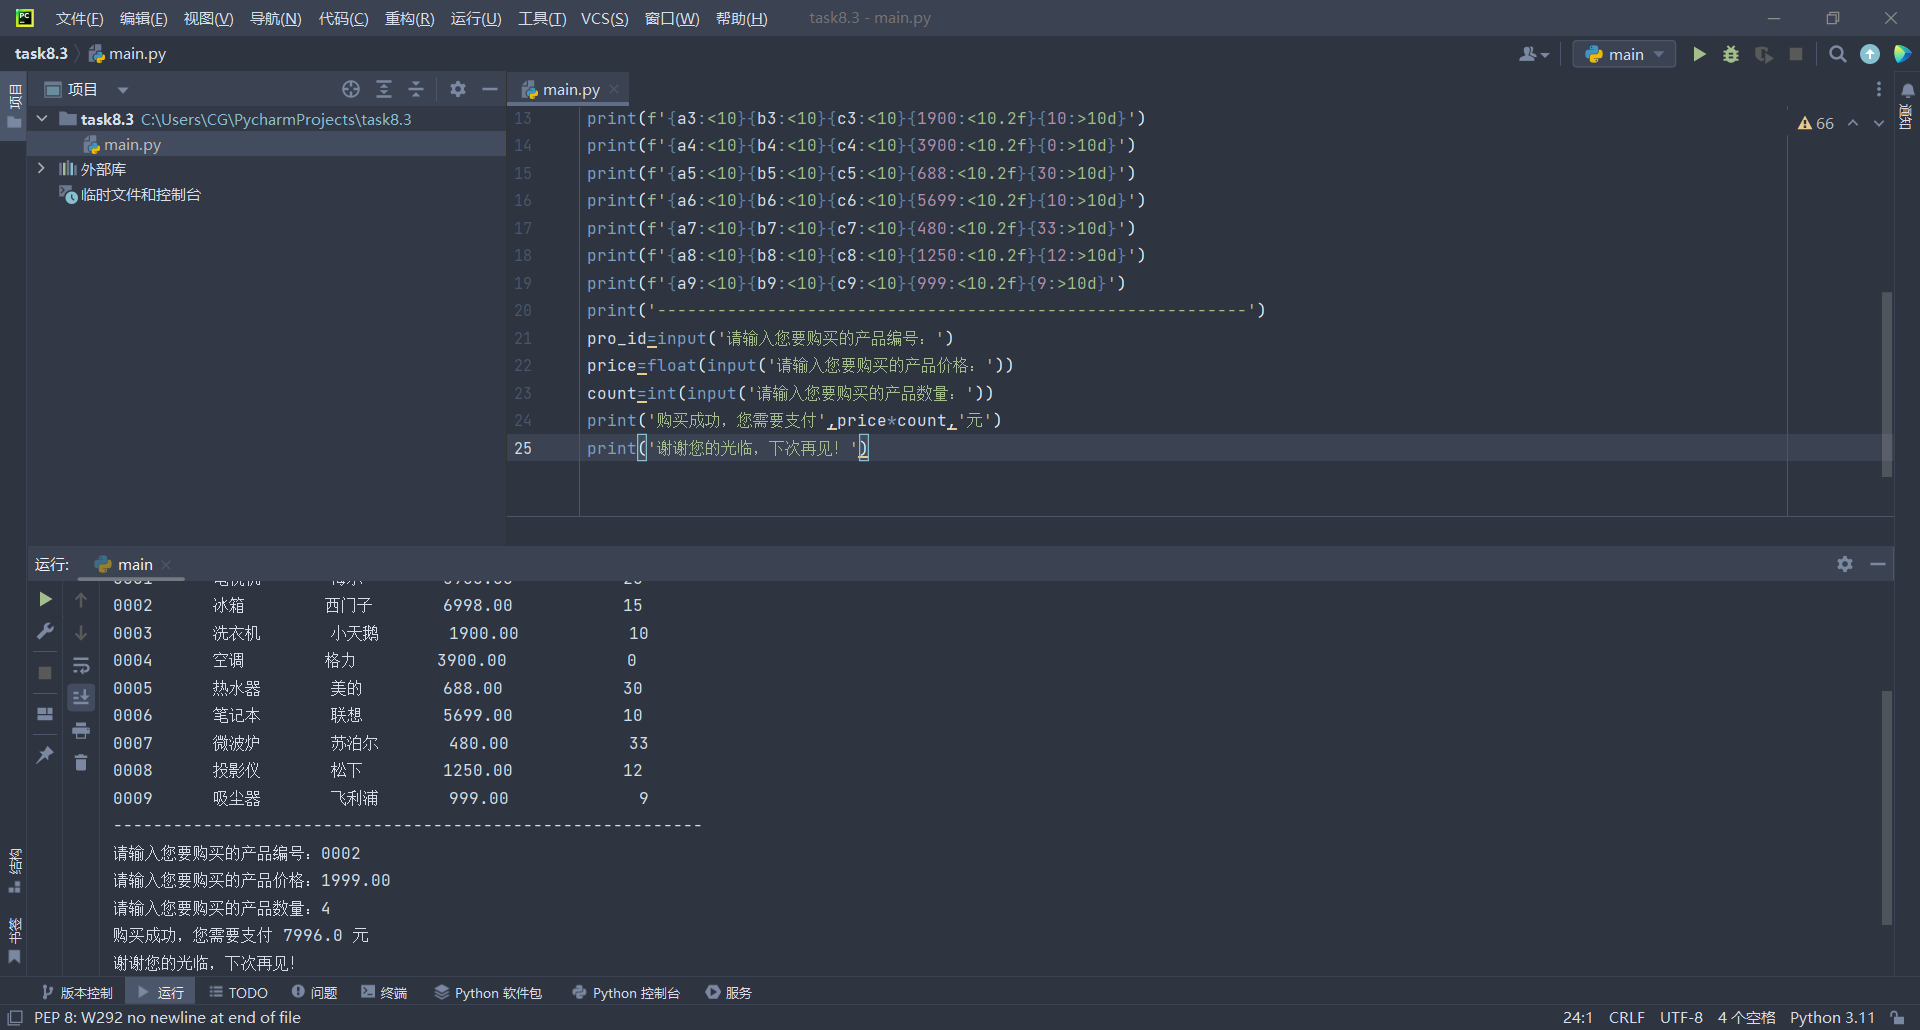Restore layout icon in run panel
This screenshot has height=1030, width=1920.
45,714
